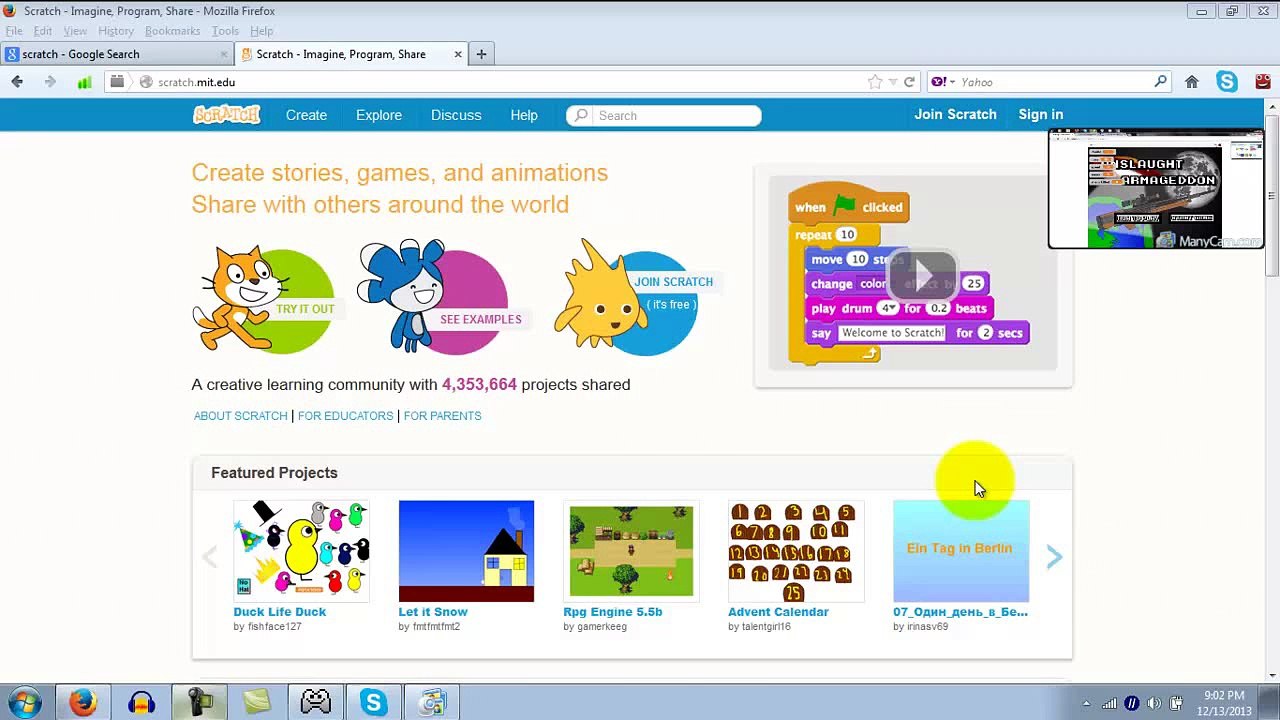Open Skype from the taskbar
Screen dimensions: 1280x720
[x=373, y=703]
